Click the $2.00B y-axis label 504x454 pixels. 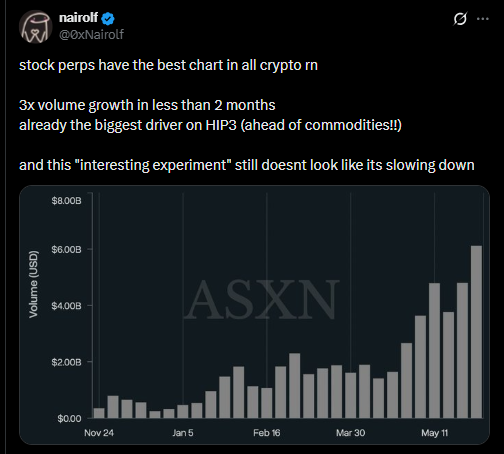[66, 362]
